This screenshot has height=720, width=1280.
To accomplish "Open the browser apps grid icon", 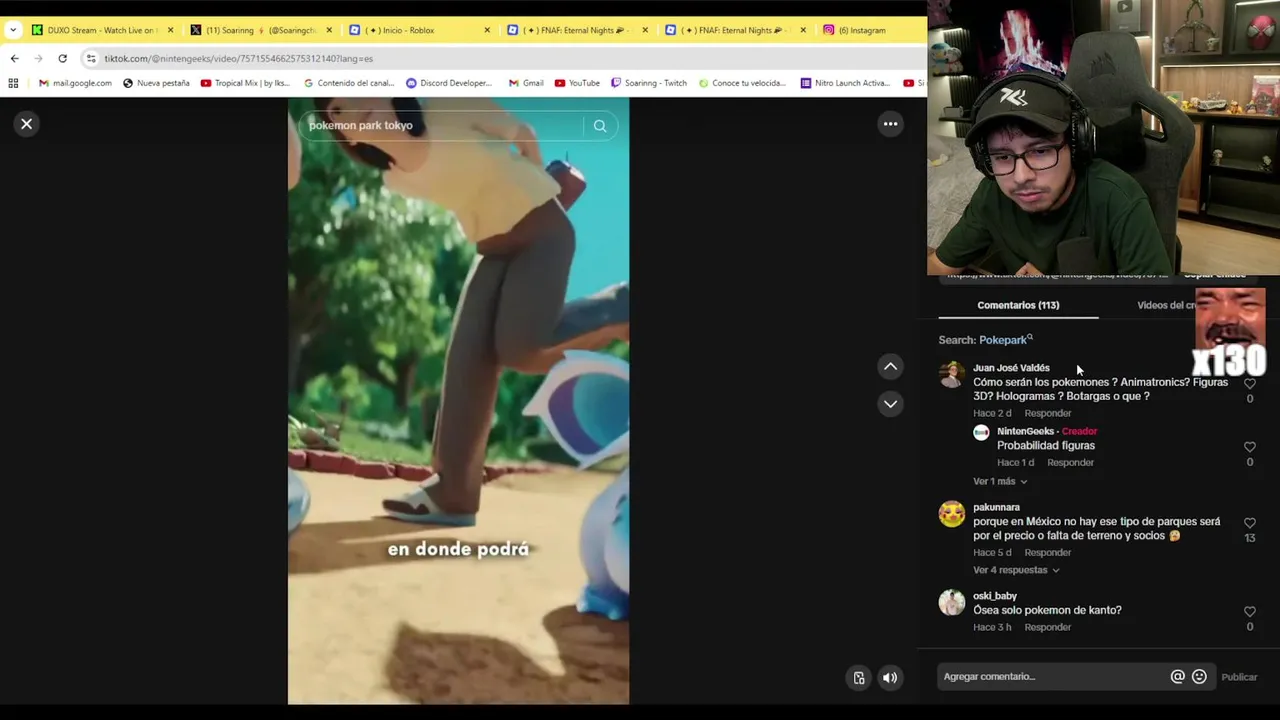I will 13,83.
